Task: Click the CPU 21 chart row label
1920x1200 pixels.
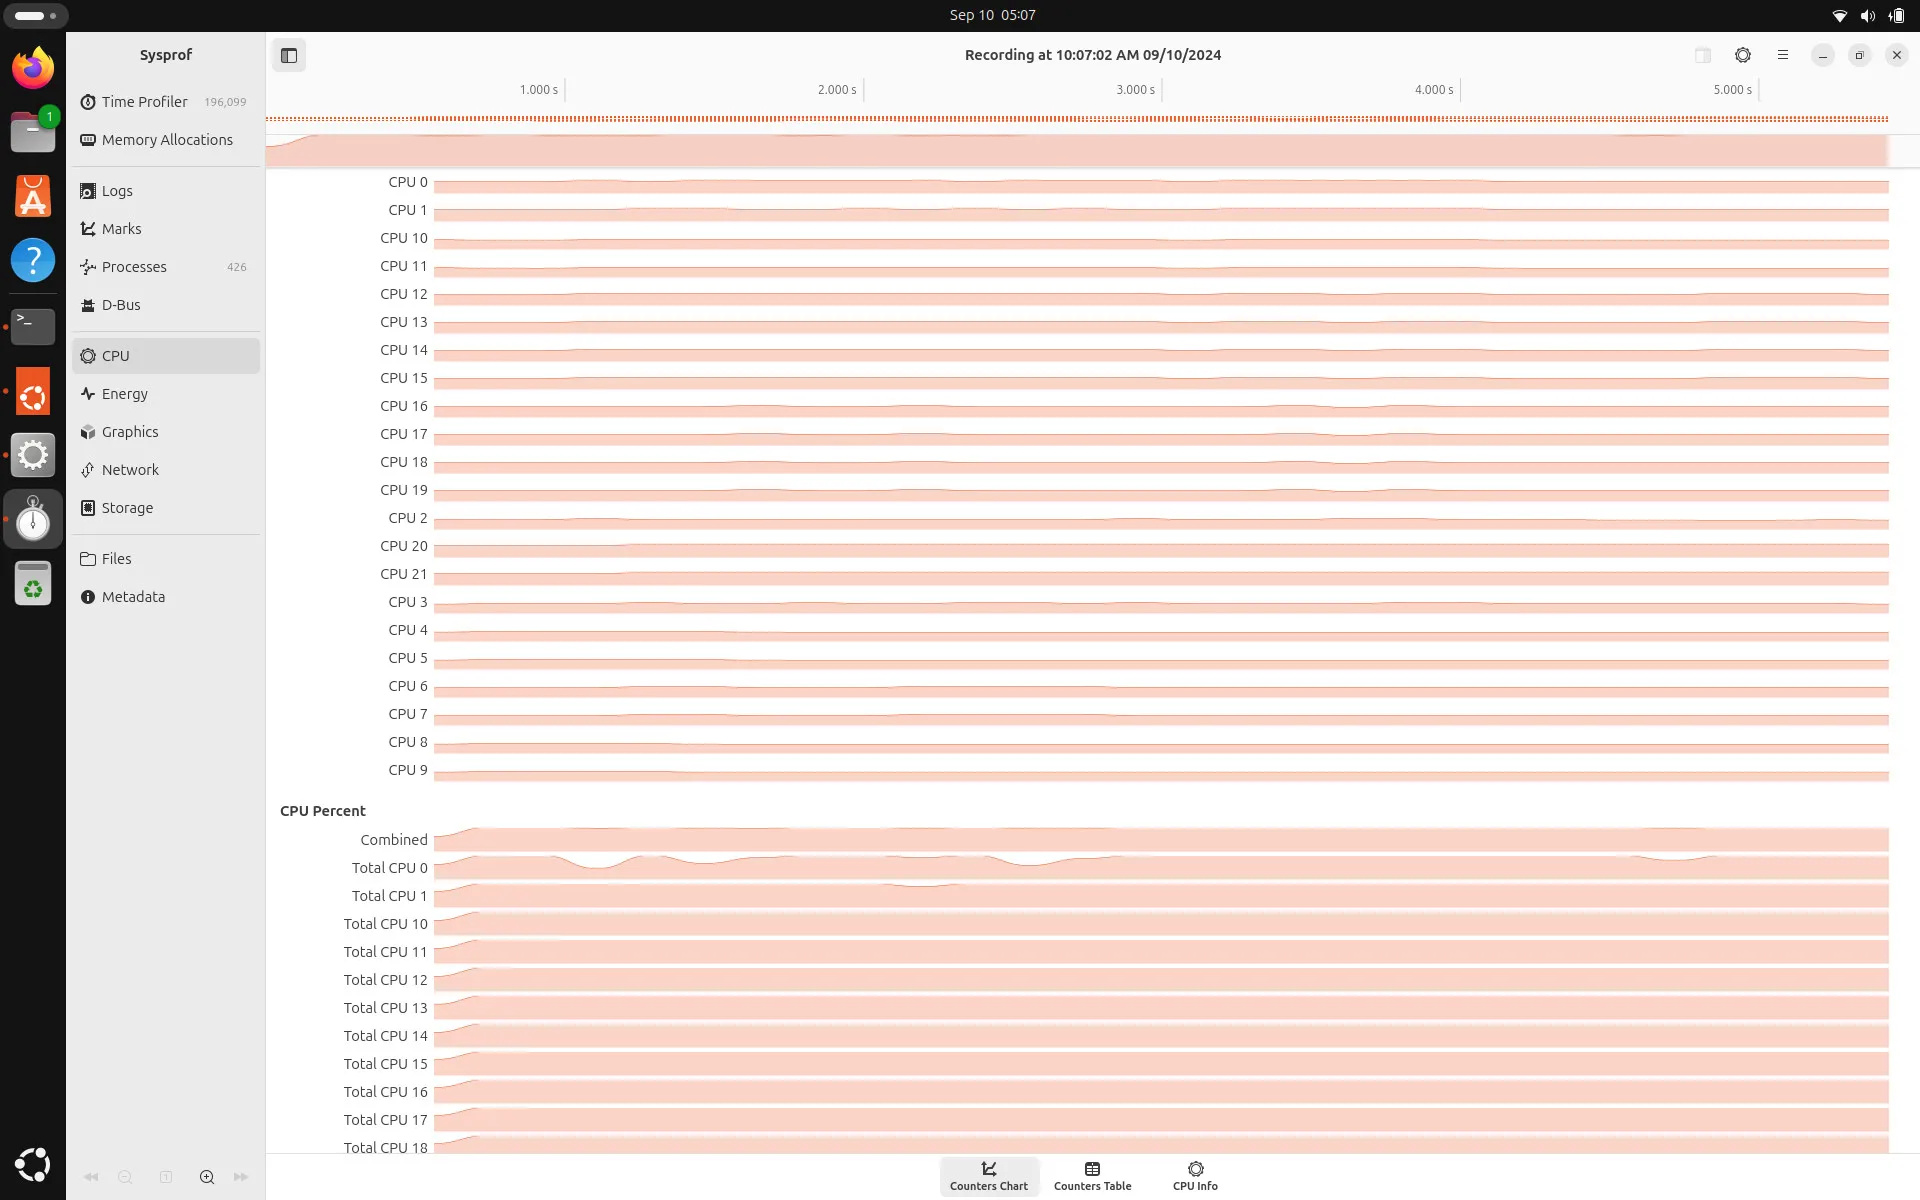Action: (404, 574)
